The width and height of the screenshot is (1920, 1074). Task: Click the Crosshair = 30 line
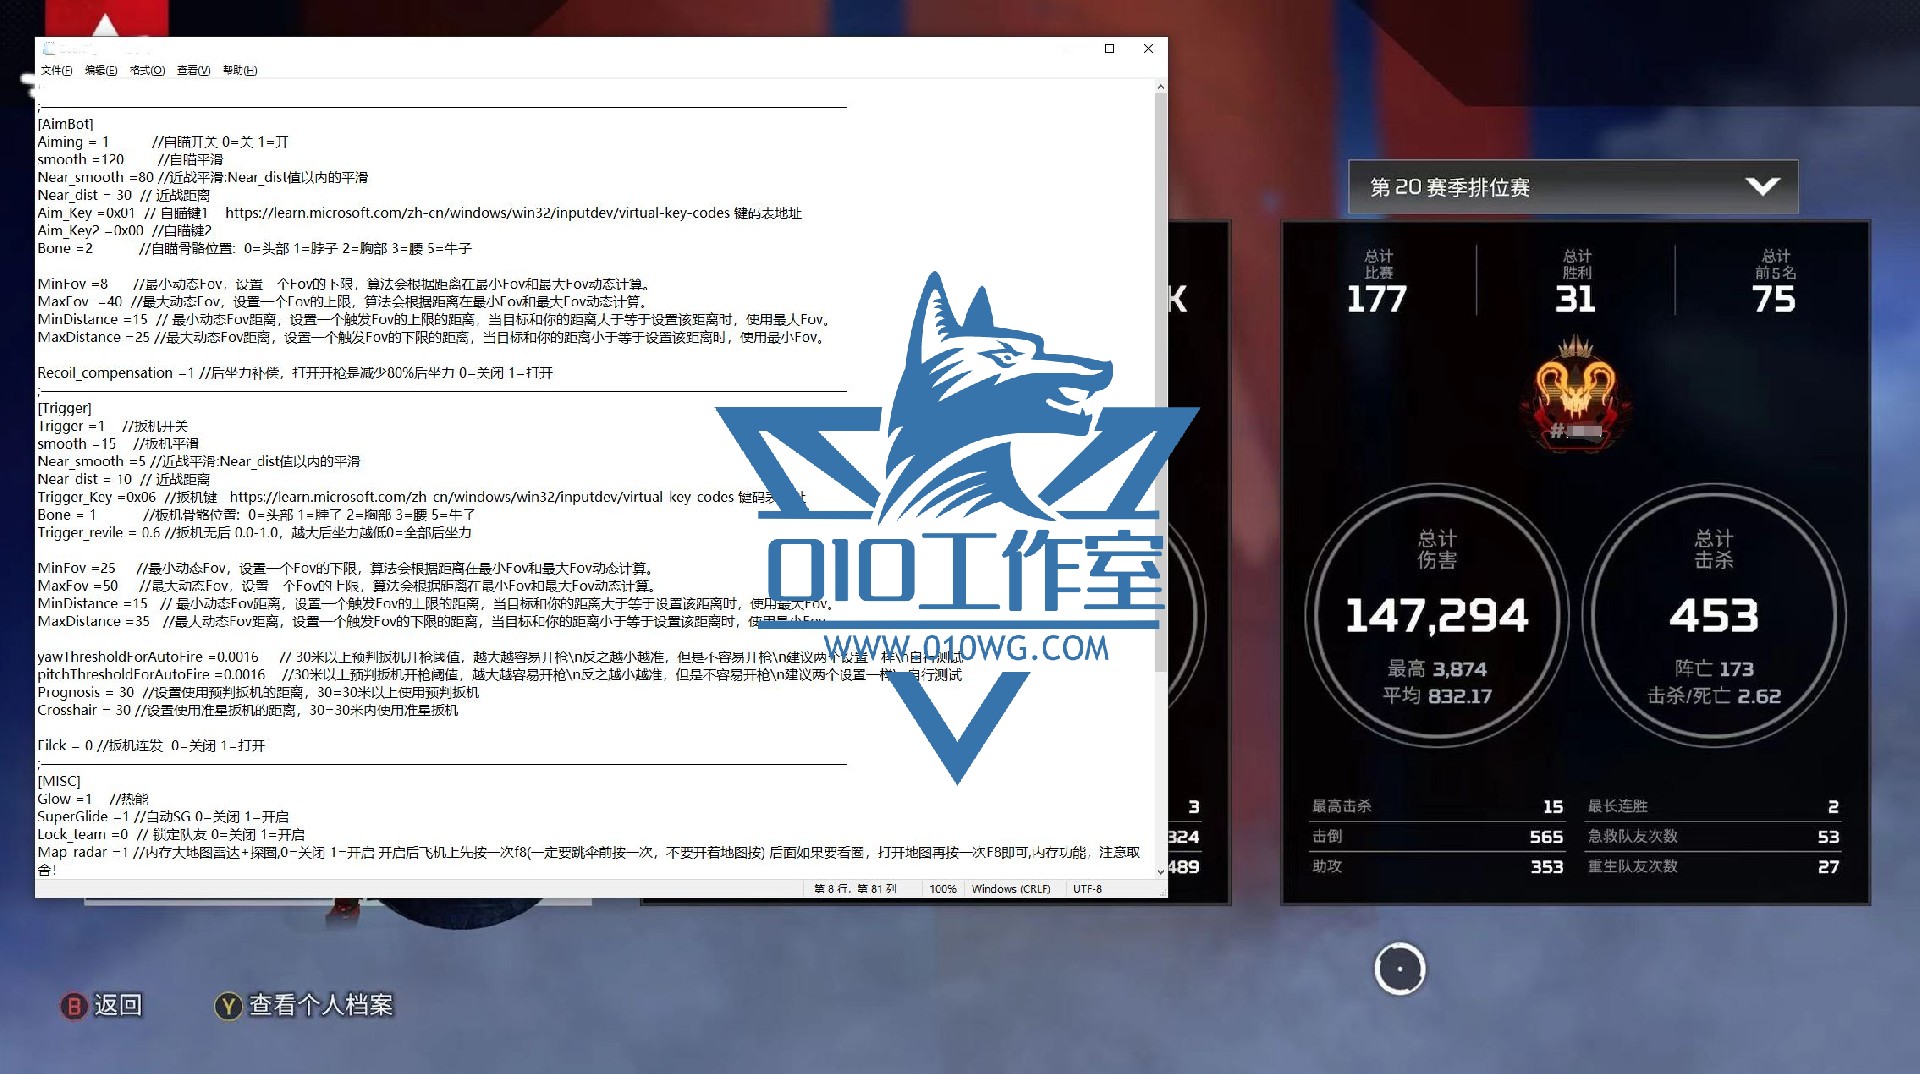pyautogui.click(x=248, y=710)
